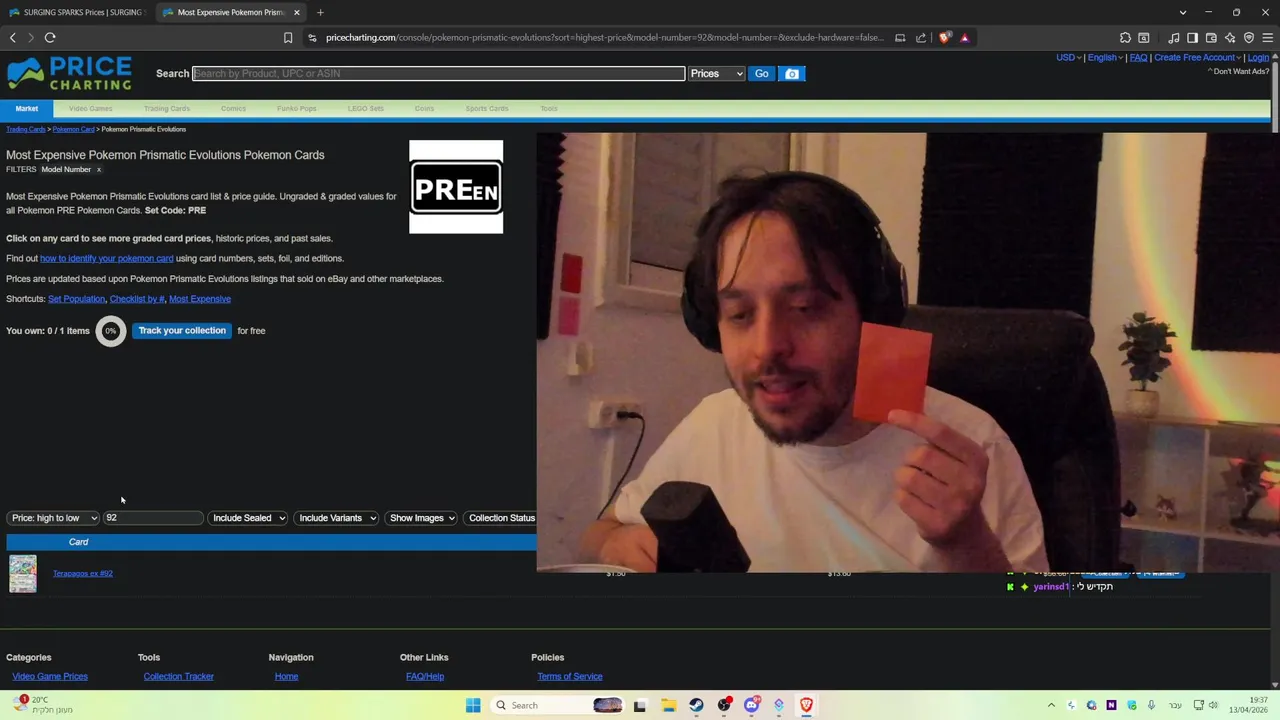Open the Windows Start menu
Viewport: 1280px width, 720px height.
point(473,705)
